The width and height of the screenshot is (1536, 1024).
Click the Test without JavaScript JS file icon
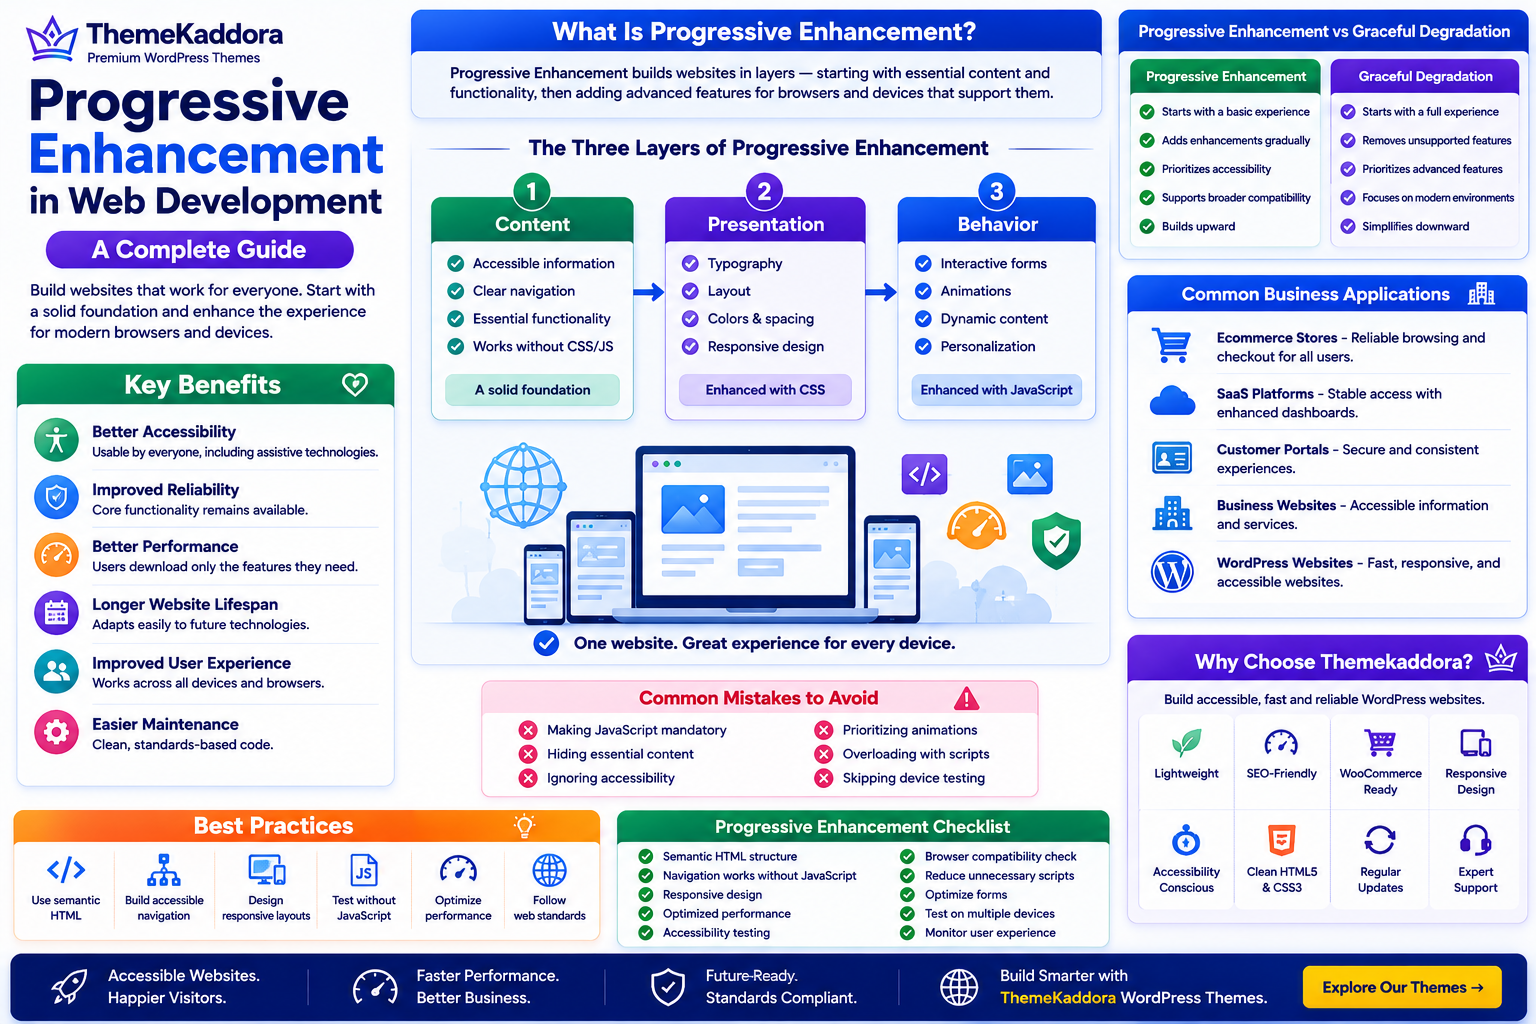tap(364, 870)
